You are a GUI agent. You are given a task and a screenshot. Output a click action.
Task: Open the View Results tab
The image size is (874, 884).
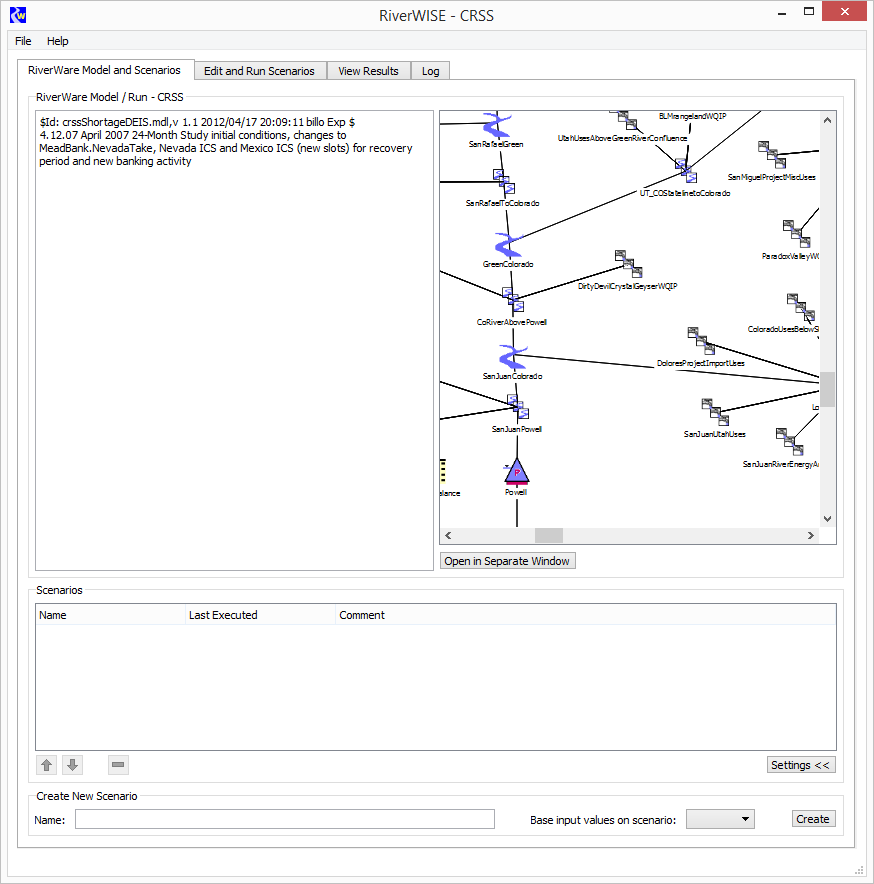368,71
